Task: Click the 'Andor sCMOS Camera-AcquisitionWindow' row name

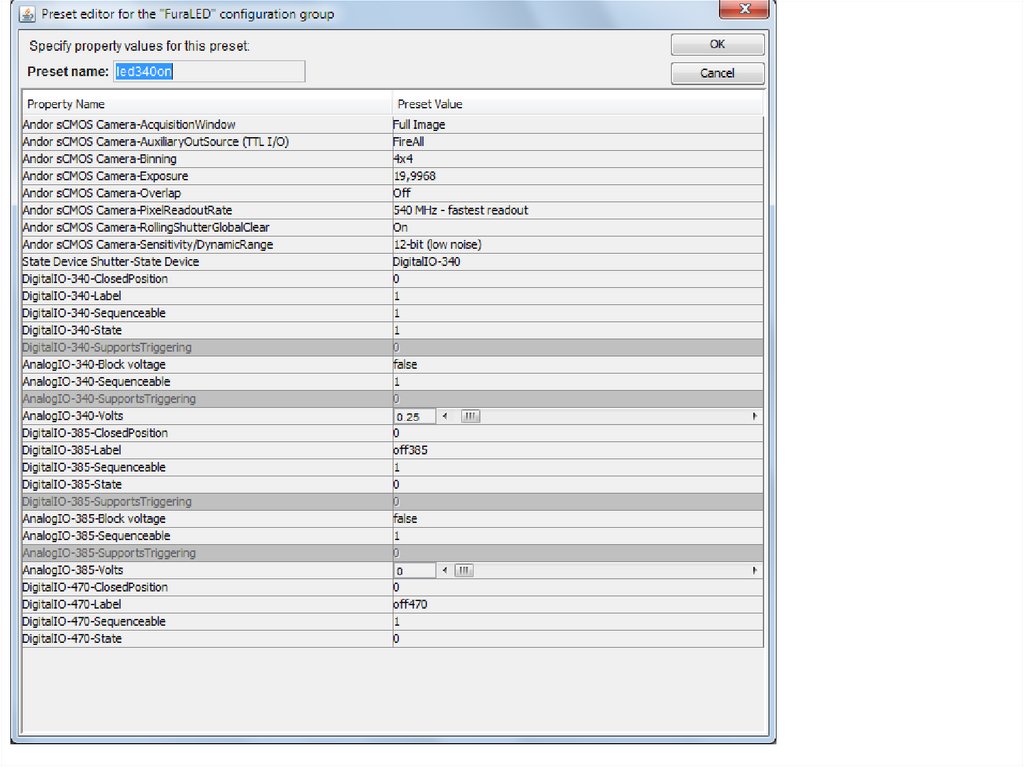Action: pos(129,124)
